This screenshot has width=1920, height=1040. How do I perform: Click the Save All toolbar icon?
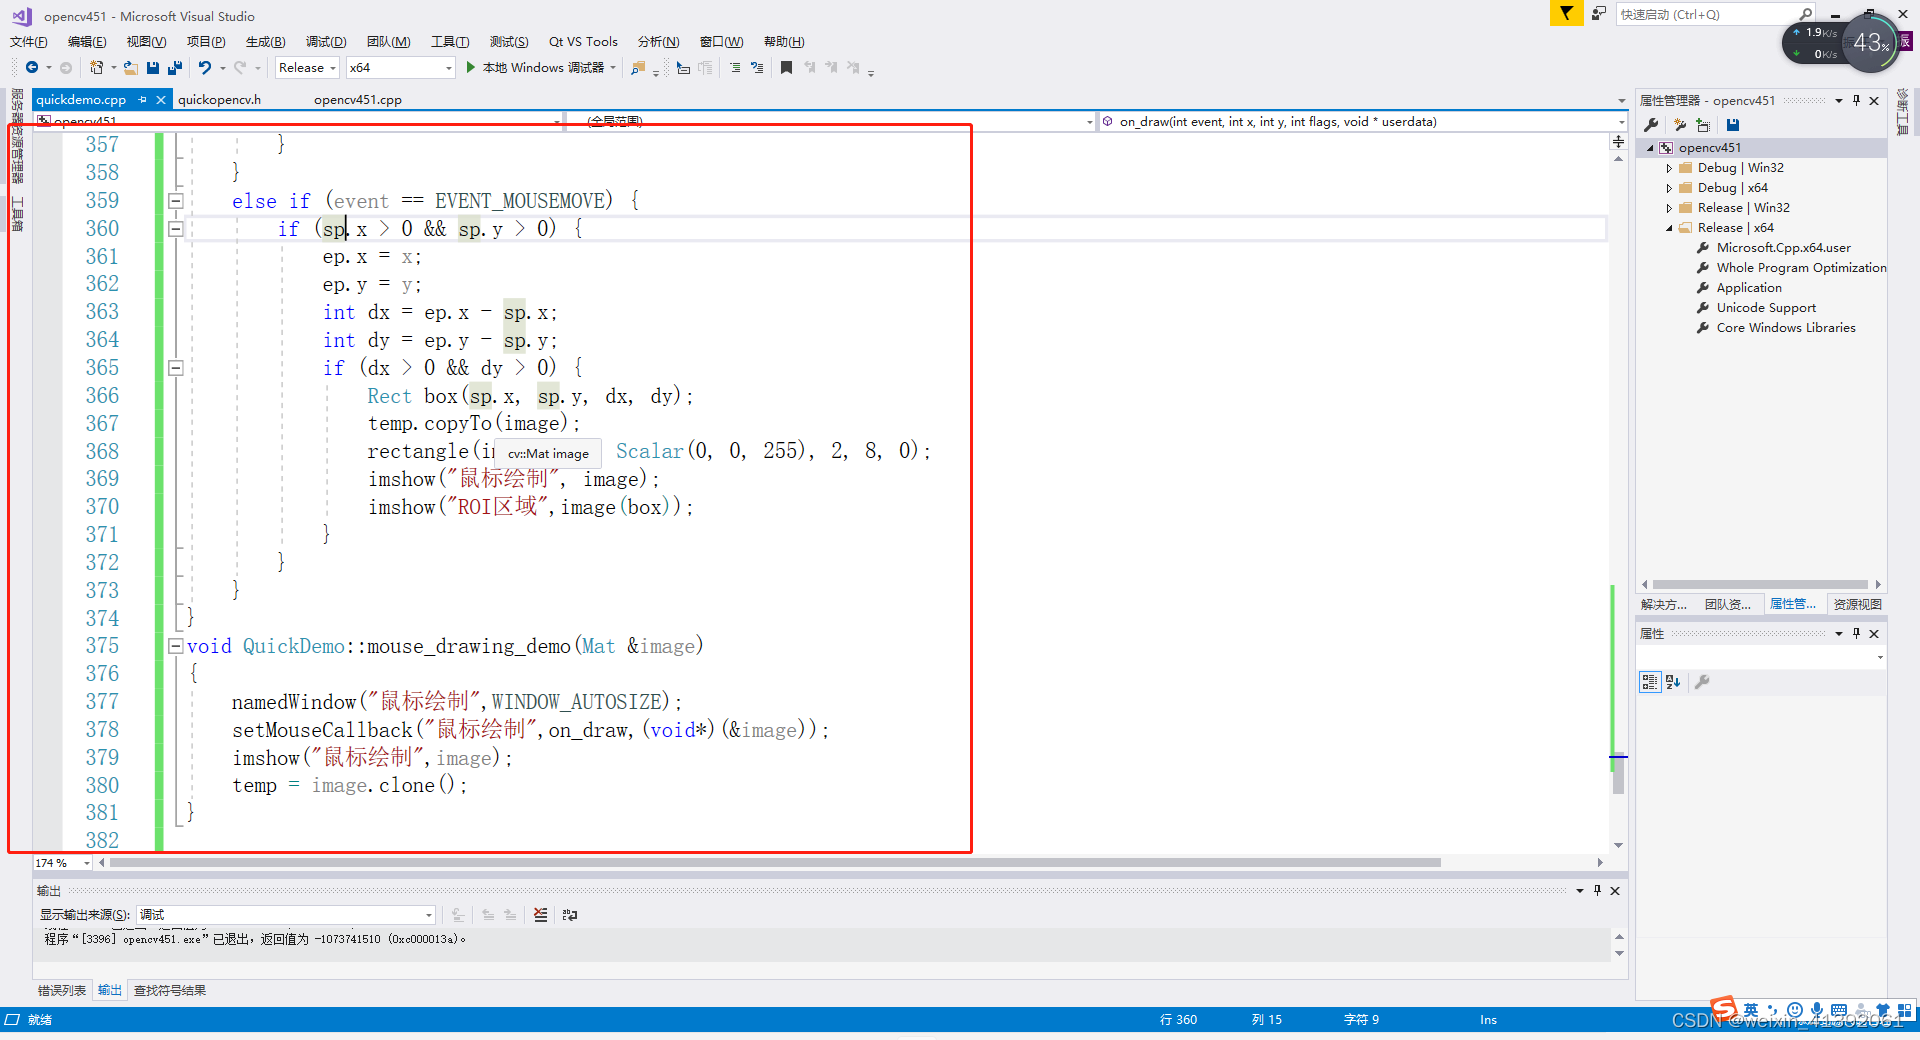point(175,68)
